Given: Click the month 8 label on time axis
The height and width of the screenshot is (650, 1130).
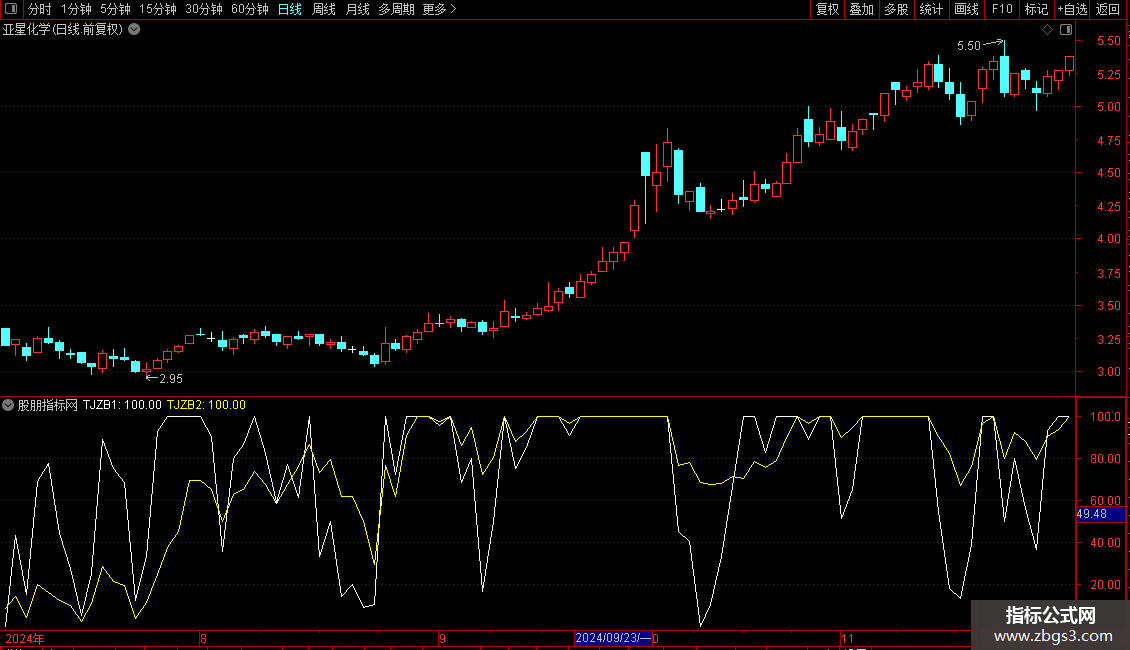Looking at the screenshot, I should click(x=203, y=638).
